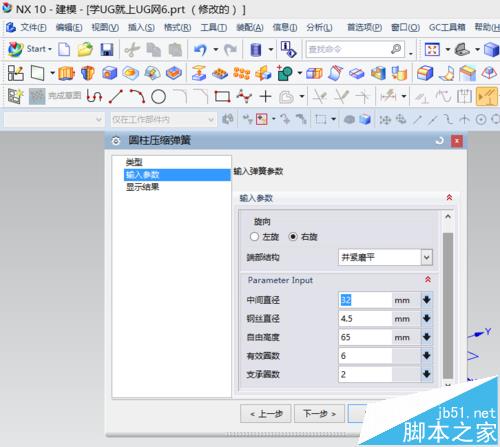Image resolution: width=500 pixels, height=447 pixels.
Task: Click the Quick Trim icon
Action: pyautogui.click(x=320, y=97)
